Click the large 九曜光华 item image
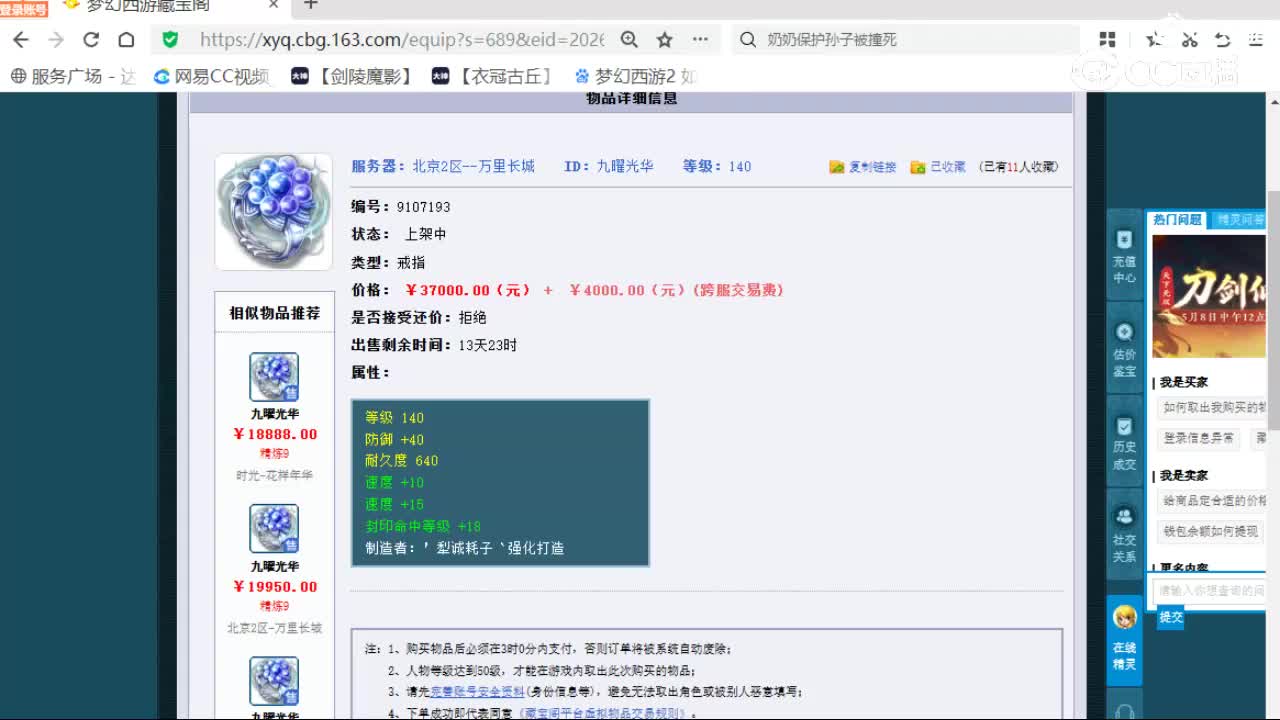This screenshot has height=720, width=1280. coord(274,211)
